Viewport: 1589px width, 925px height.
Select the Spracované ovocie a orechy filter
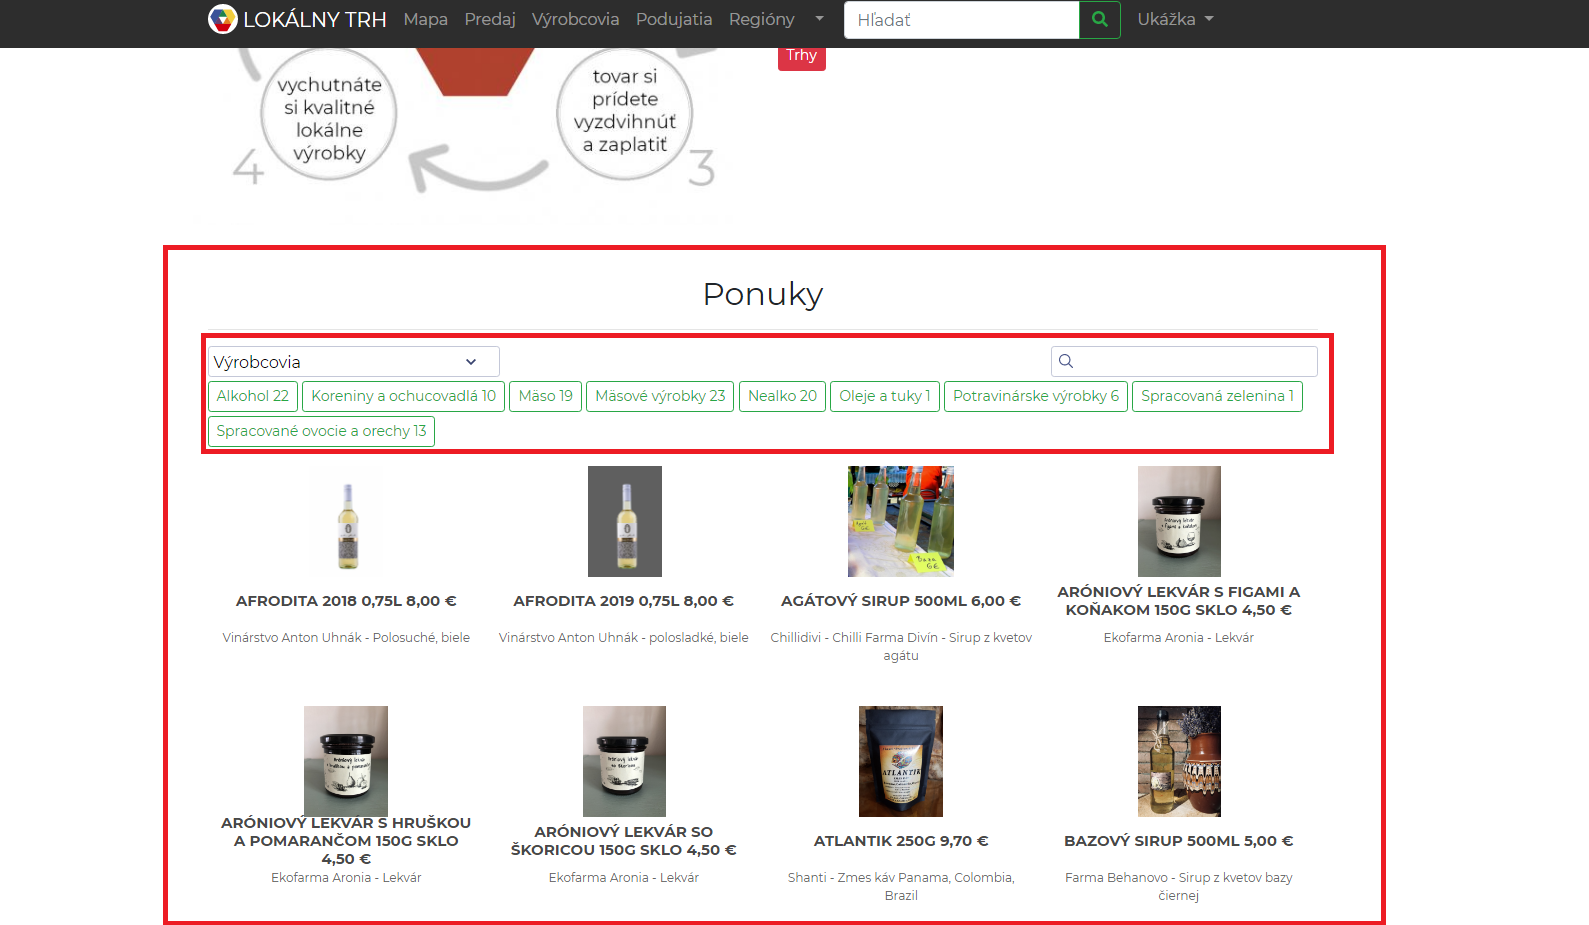[x=321, y=431]
